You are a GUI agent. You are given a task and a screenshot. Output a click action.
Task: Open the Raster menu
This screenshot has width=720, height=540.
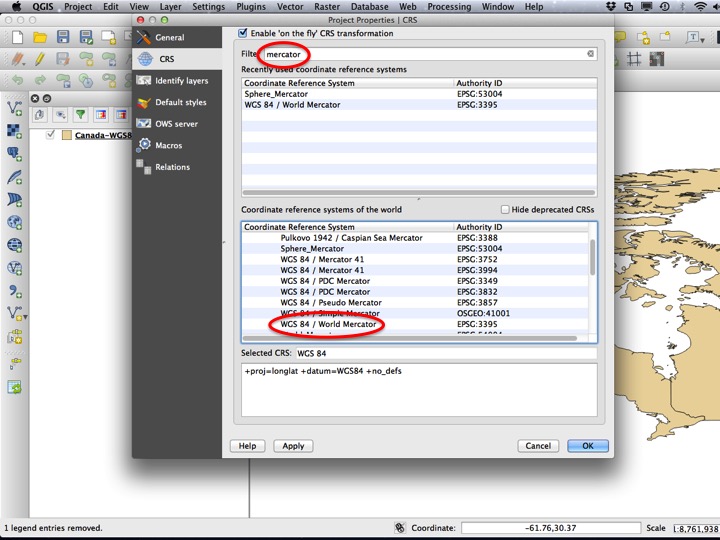(327, 6)
